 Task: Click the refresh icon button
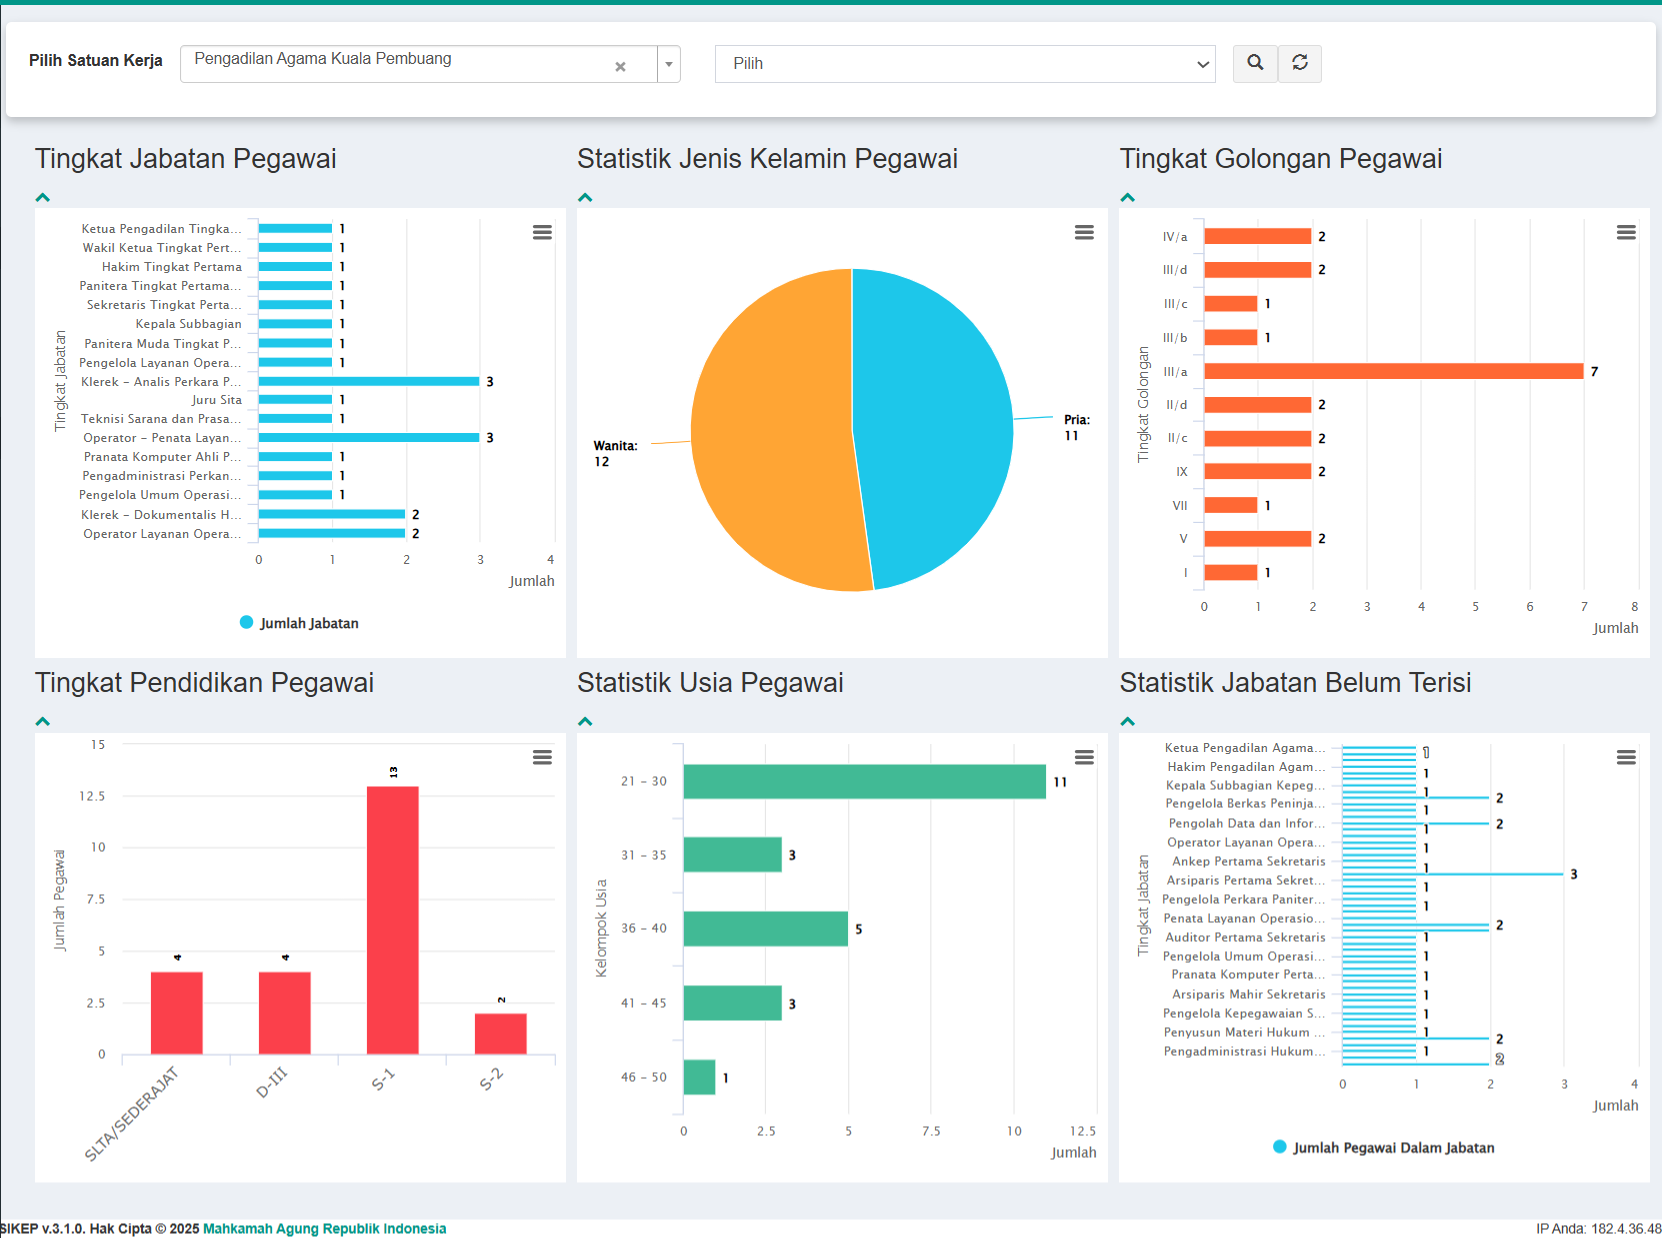[1300, 63]
